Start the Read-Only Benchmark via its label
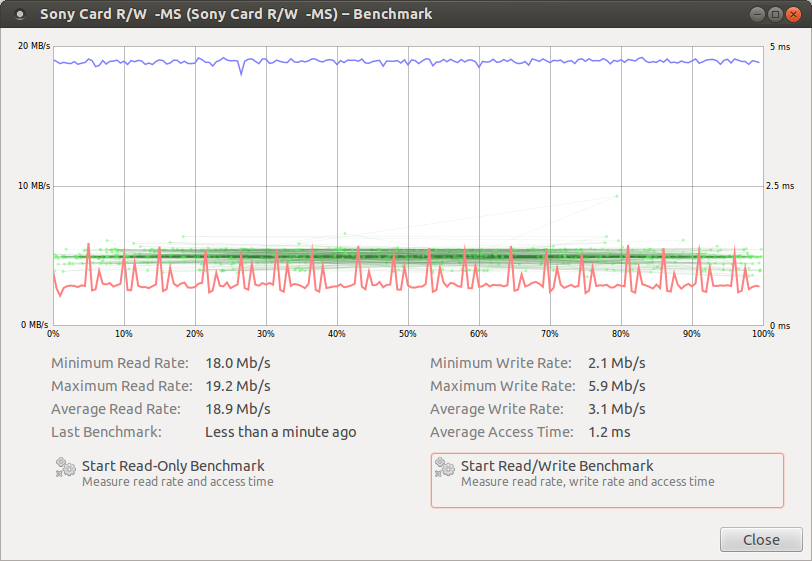 click(173, 466)
